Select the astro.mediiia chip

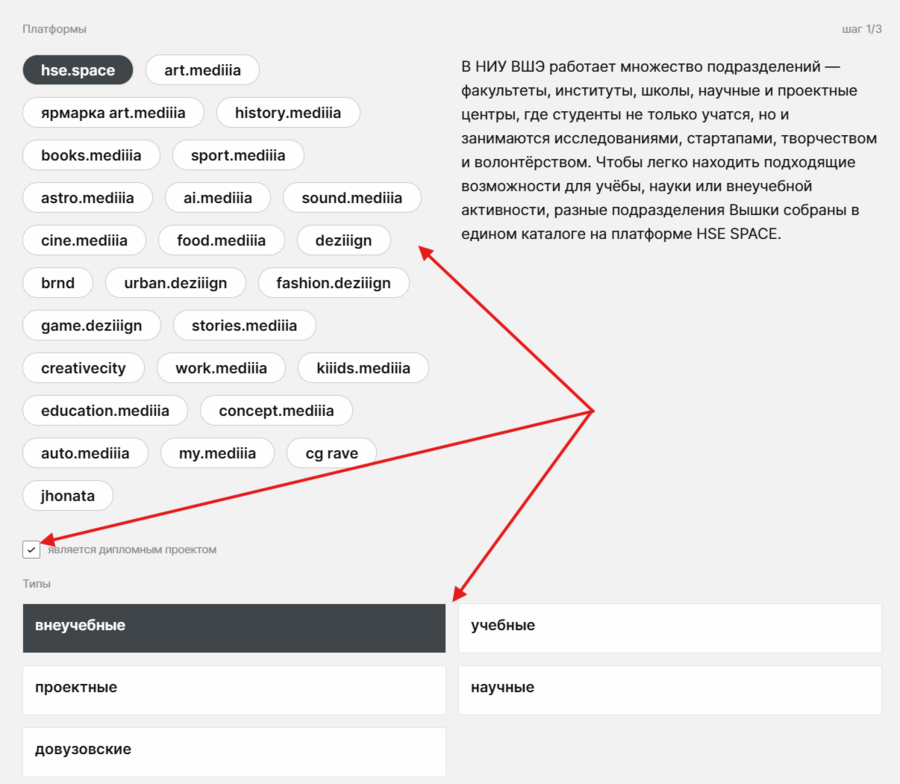(87, 197)
